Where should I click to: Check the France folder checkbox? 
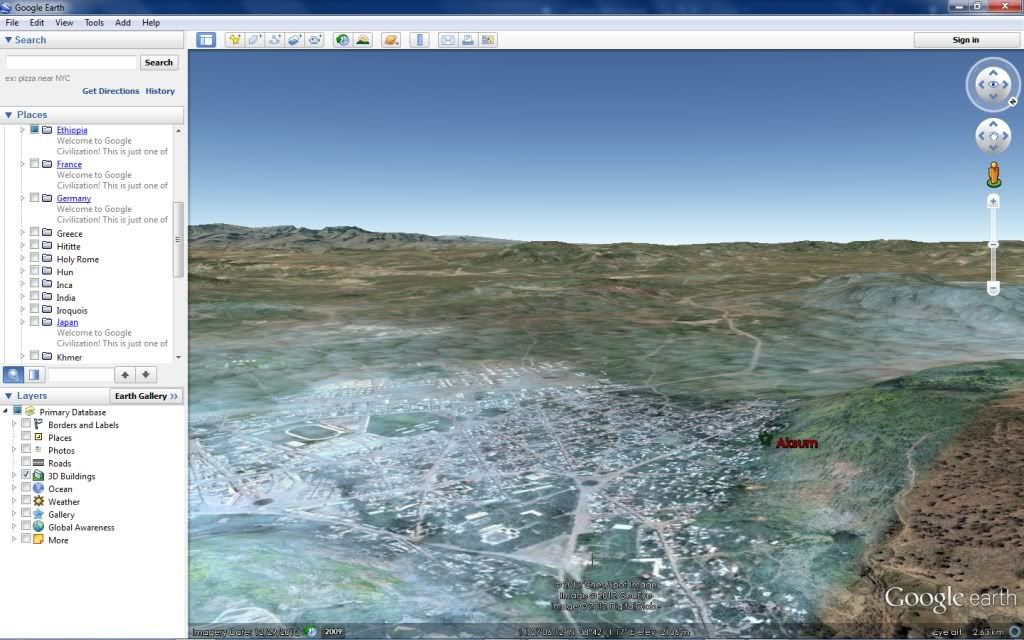(35, 163)
